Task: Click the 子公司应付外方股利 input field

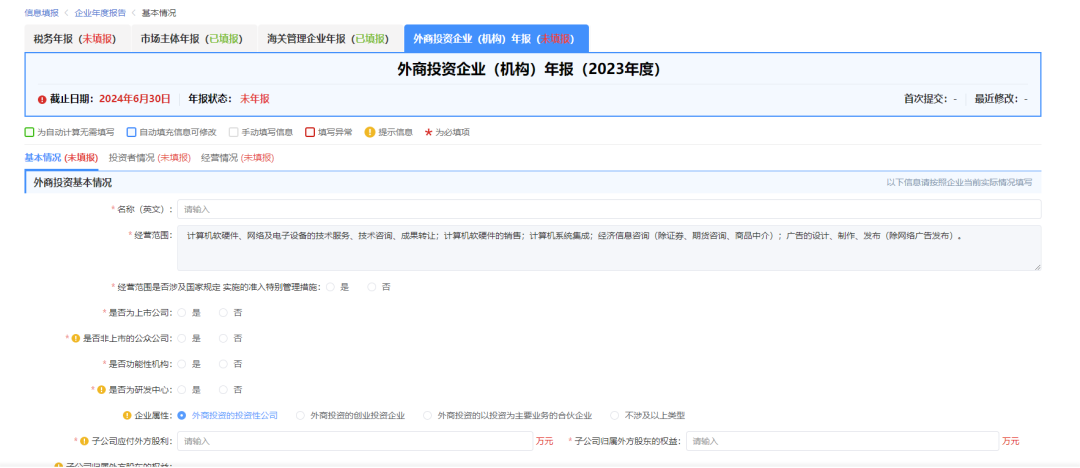Action: 355,441
